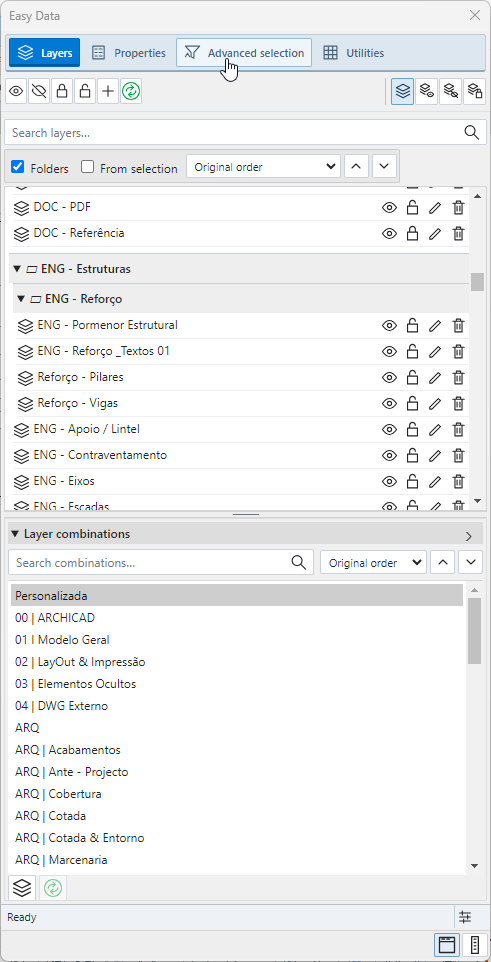
Task: Hide the Reforço - Vigas layer
Action: pyautogui.click(x=389, y=404)
